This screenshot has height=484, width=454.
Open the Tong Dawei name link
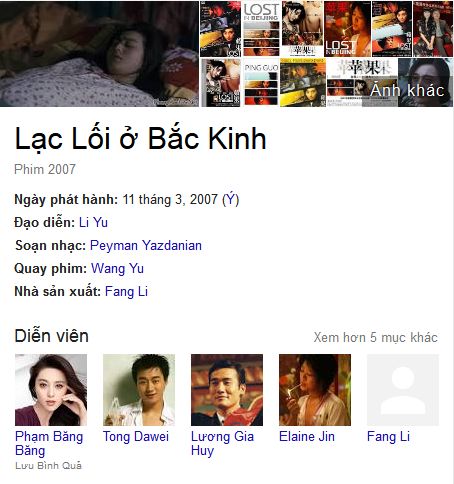point(136,437)
